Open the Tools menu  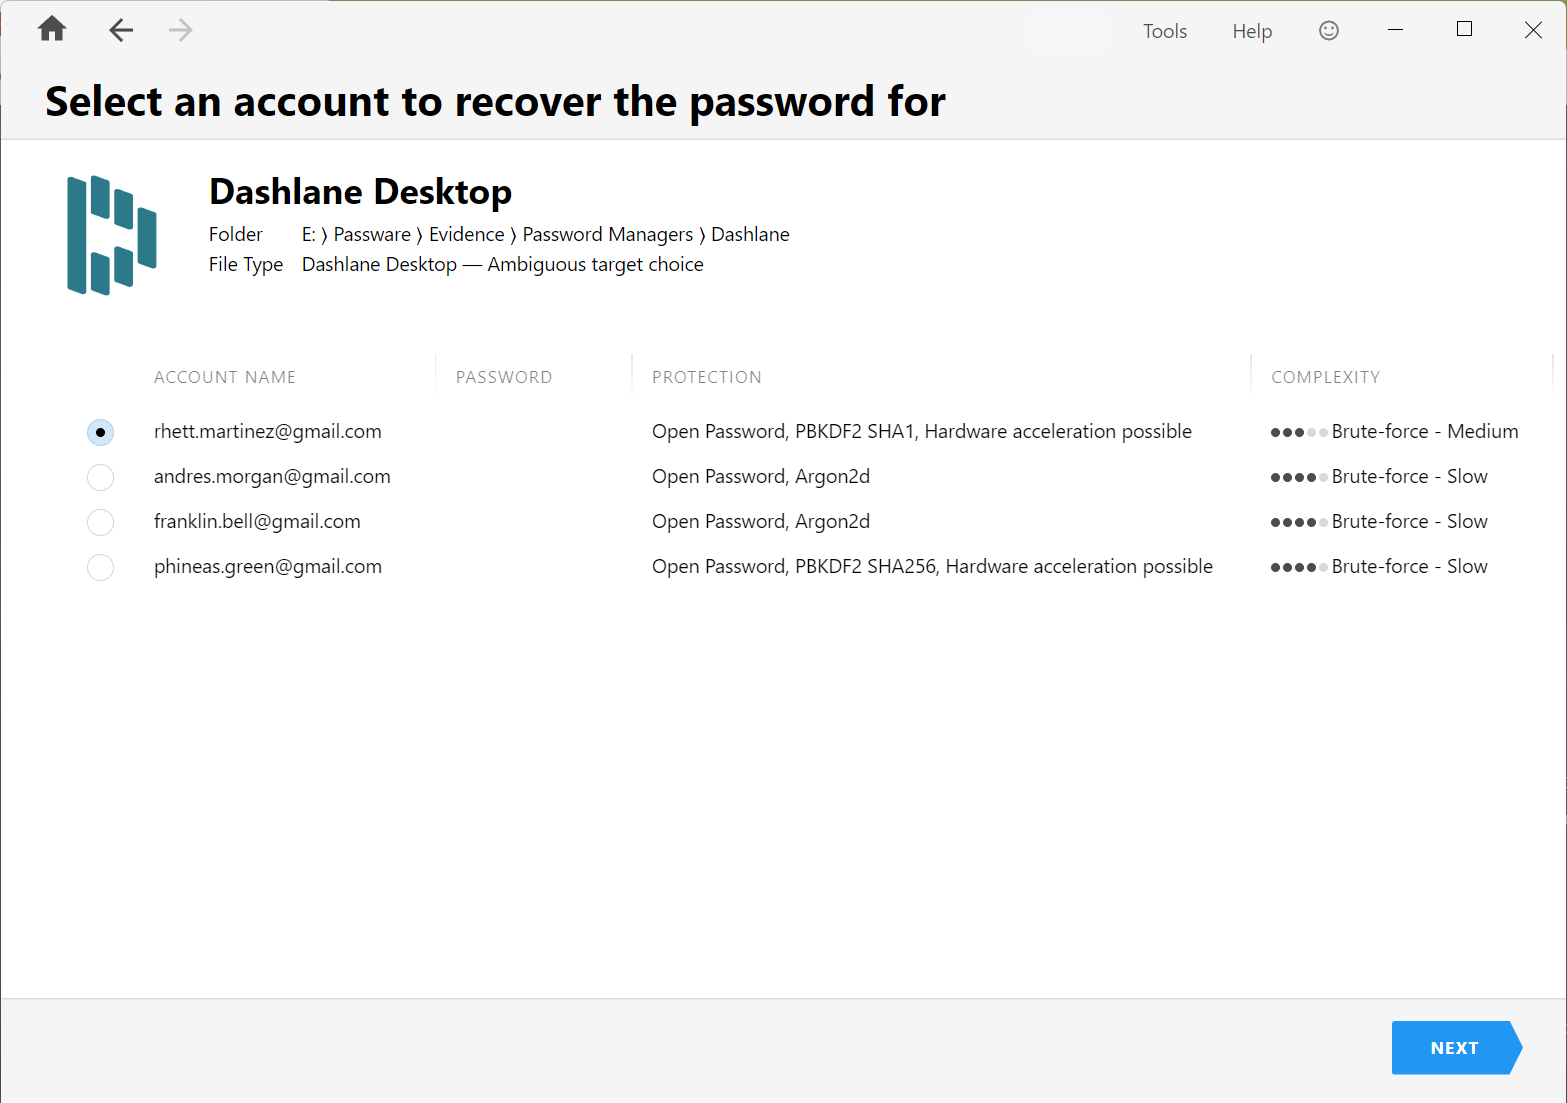pos(1164,31)
